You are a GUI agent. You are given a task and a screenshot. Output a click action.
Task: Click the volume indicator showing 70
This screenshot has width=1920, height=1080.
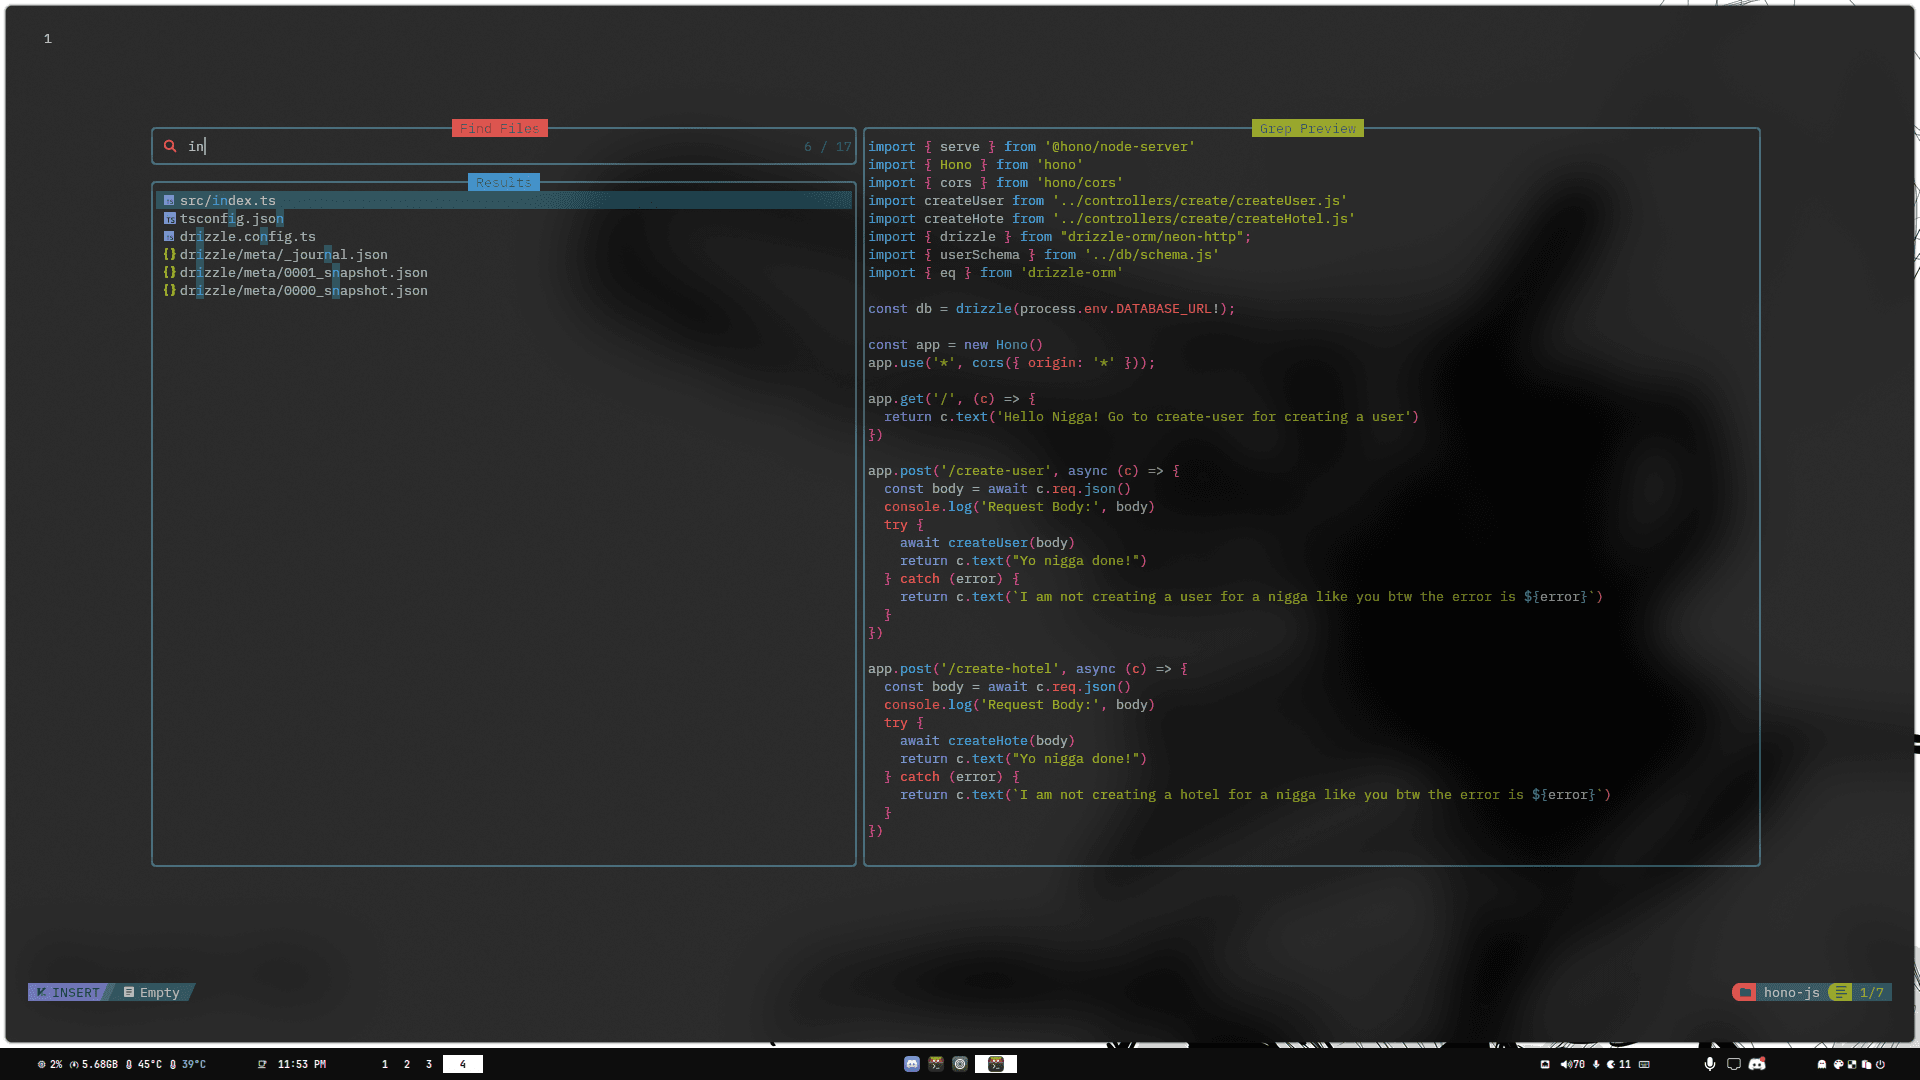[x=1574, y=1064]
